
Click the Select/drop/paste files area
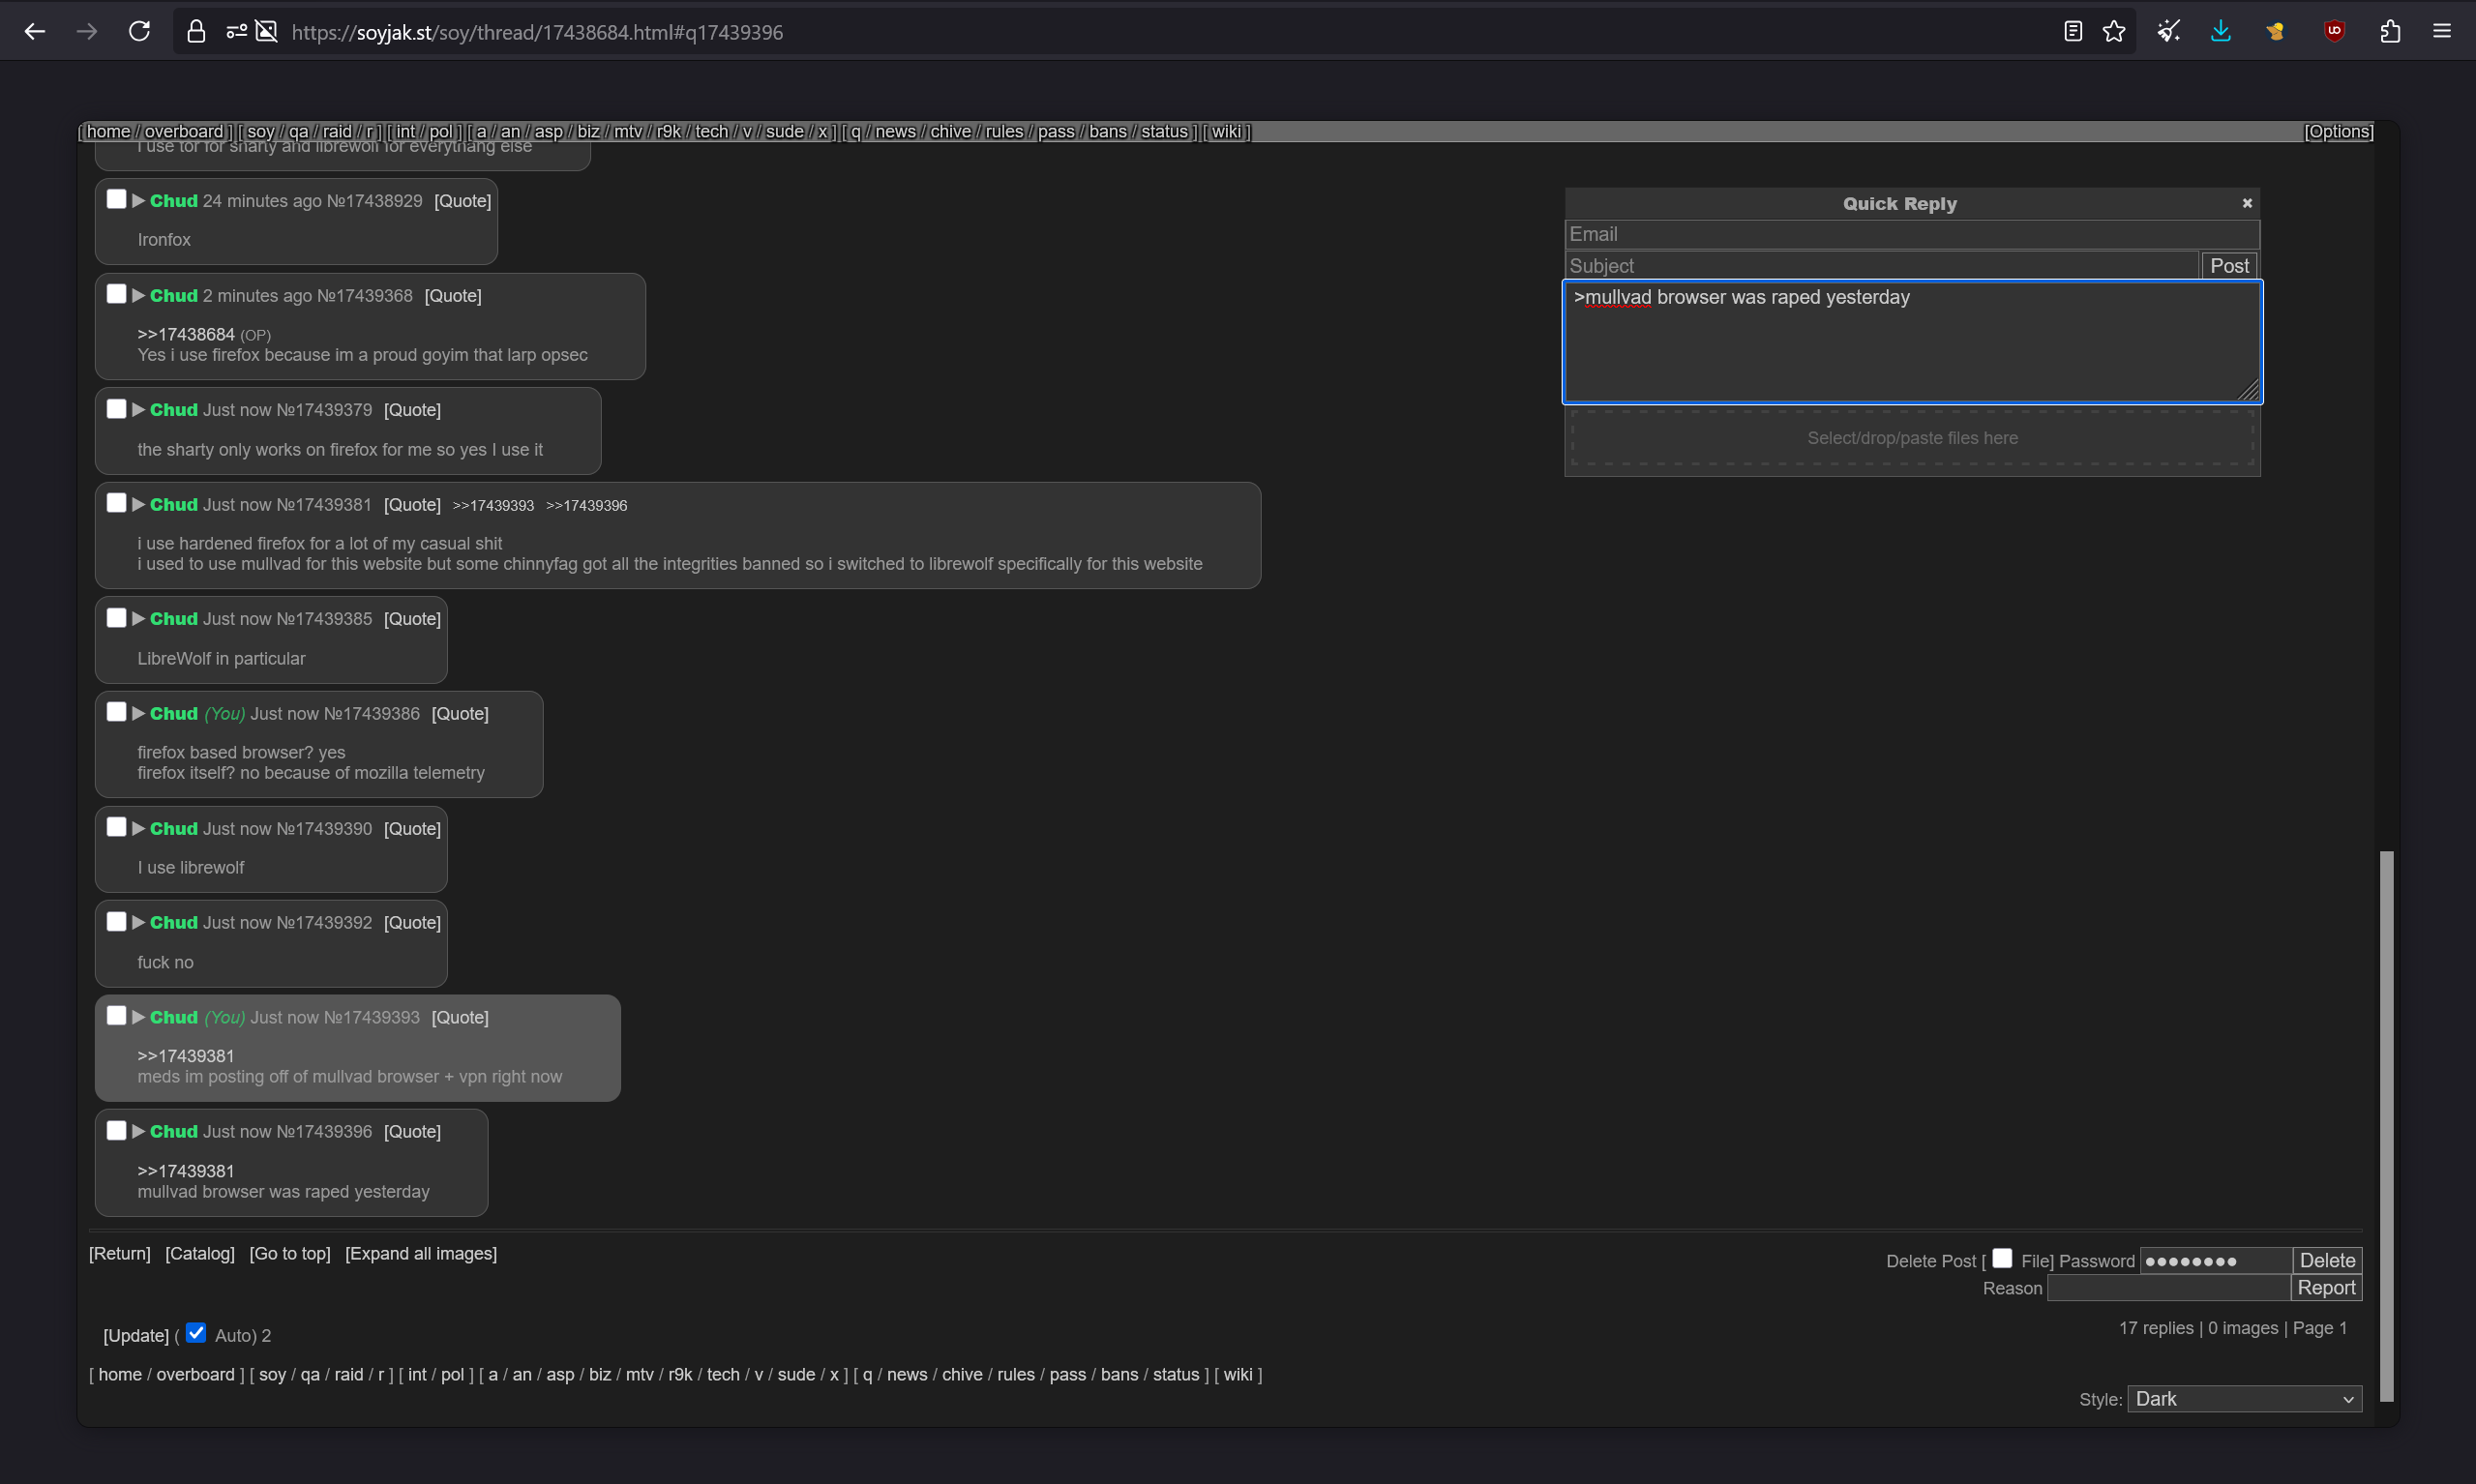(x=1912, y=438)
